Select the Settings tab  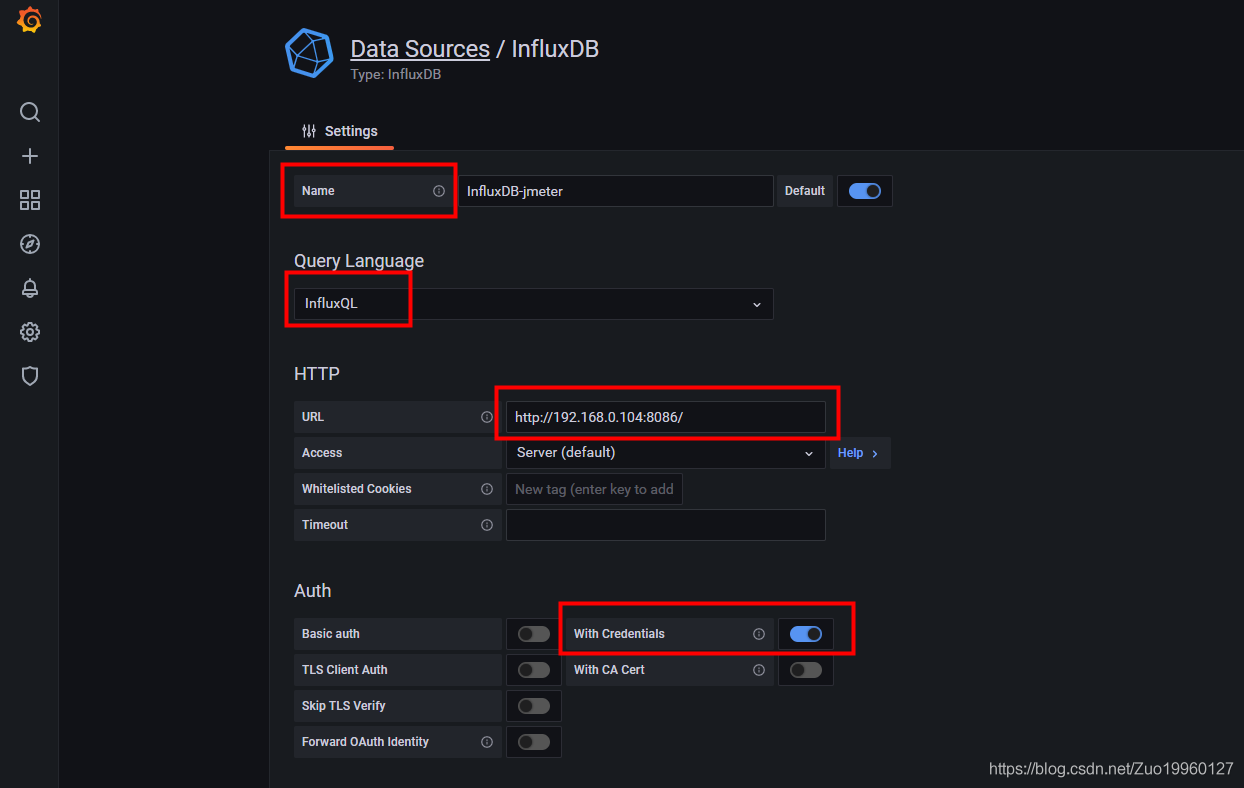point(339,131)
